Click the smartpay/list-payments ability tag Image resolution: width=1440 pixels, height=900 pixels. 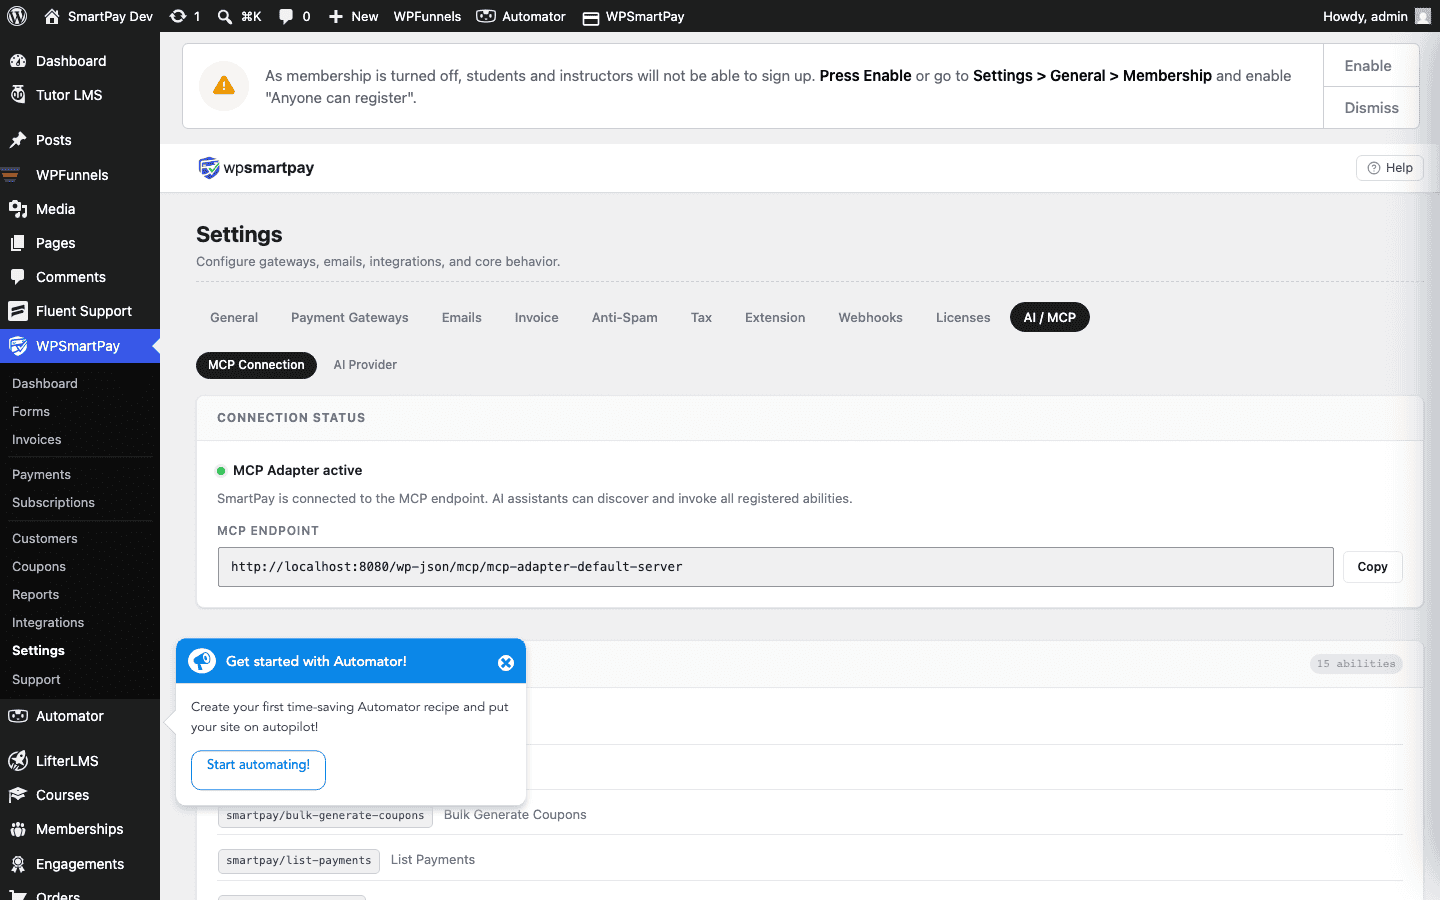coord(299,860)
